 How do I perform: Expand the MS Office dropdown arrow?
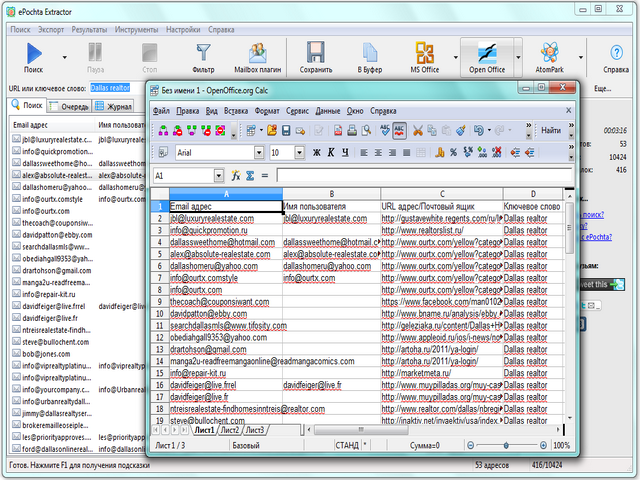click(x=456, y=57)
